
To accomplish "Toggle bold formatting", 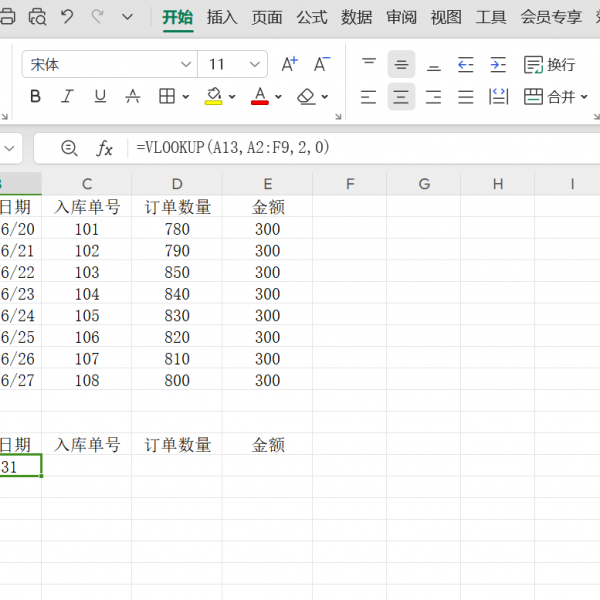I will pyautogui.click(x=36, y=97).
